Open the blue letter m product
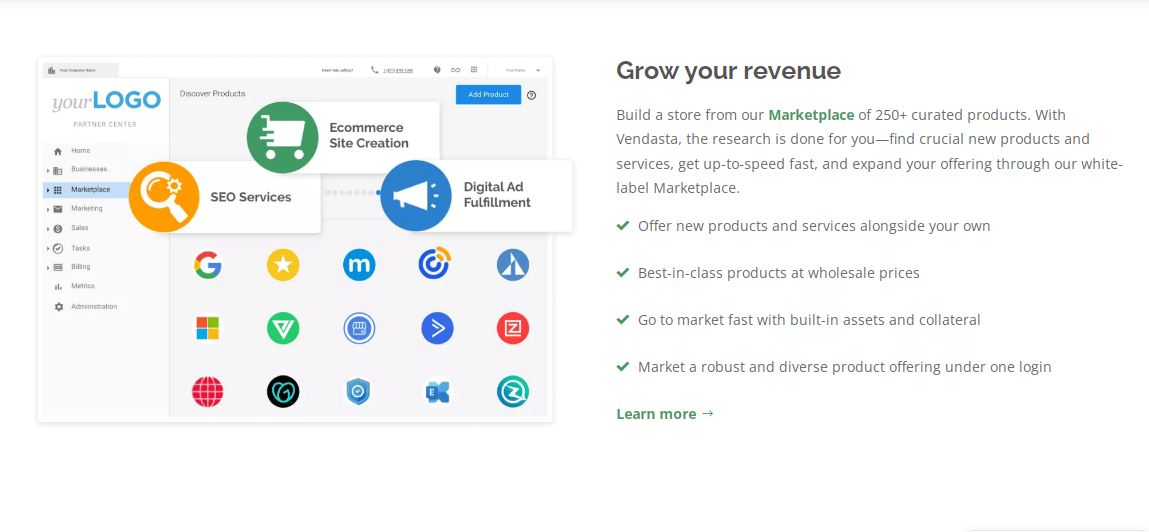The height and width of the screenshot is (532, 1149). (x=359, y=265)
